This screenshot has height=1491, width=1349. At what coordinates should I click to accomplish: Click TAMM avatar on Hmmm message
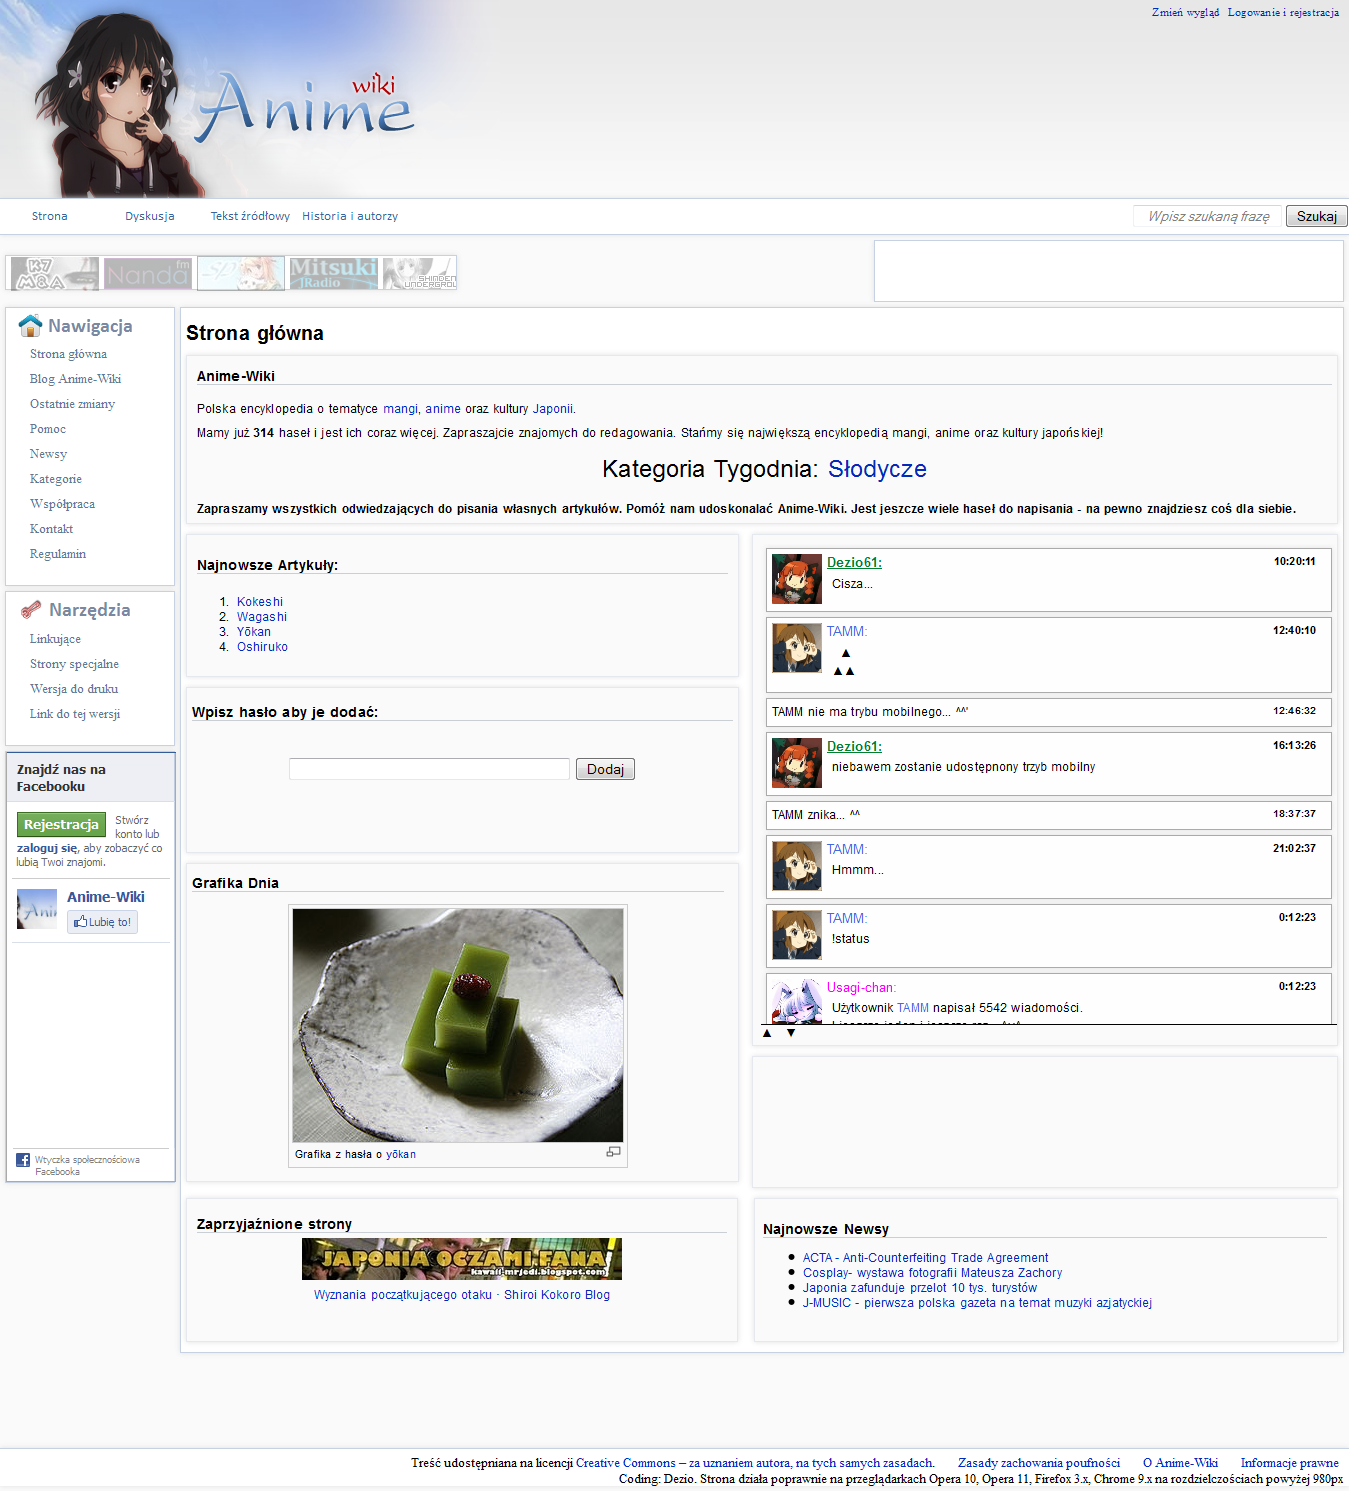(x=797, y=866)
